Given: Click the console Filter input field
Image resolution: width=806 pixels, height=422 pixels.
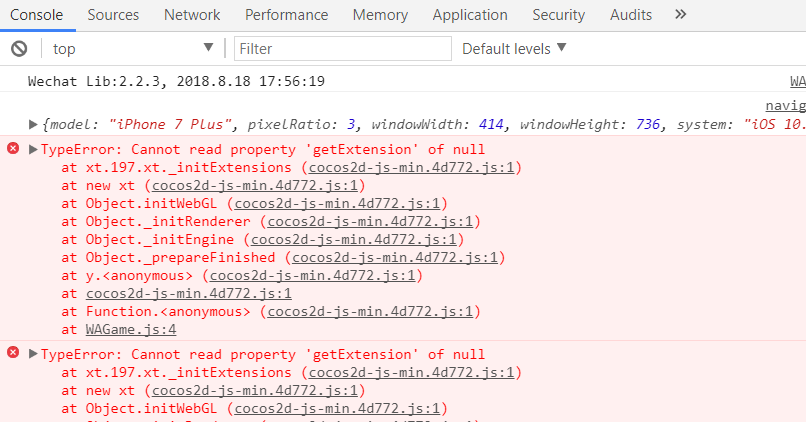Looking at the screenshot, I should coord(340,49).
